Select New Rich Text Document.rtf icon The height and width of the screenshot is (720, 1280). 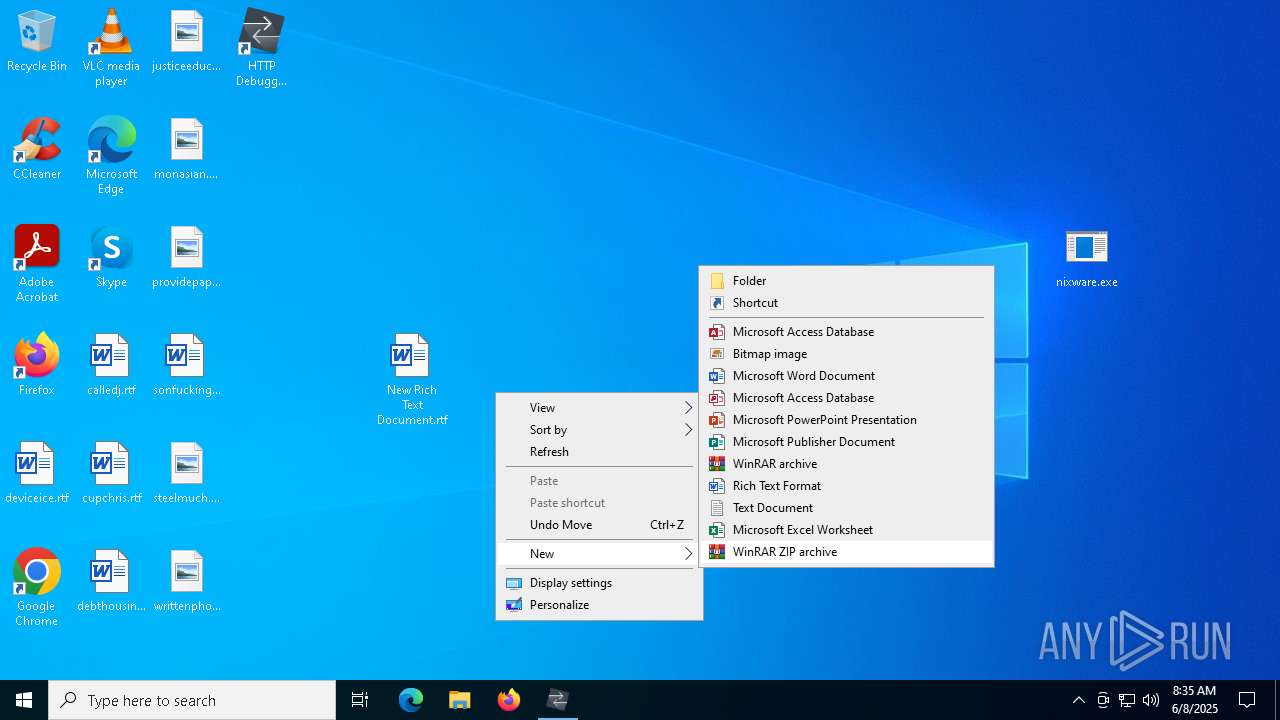412,380
